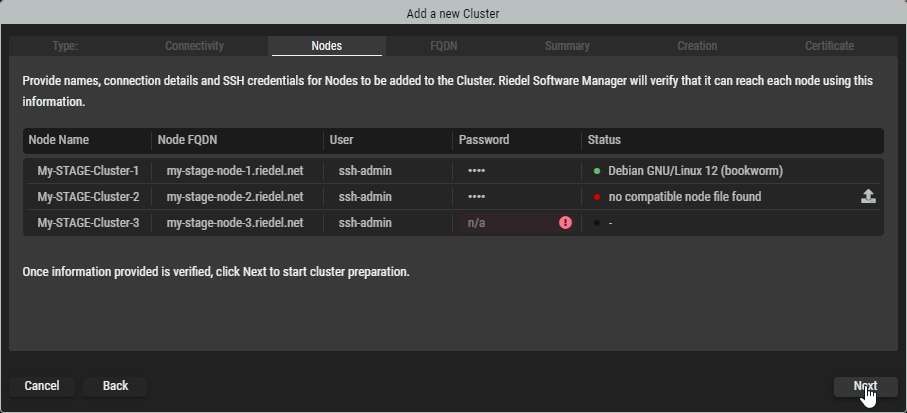Select the My-STAGE-Cluster-1 node name

[x=88, y=171]
